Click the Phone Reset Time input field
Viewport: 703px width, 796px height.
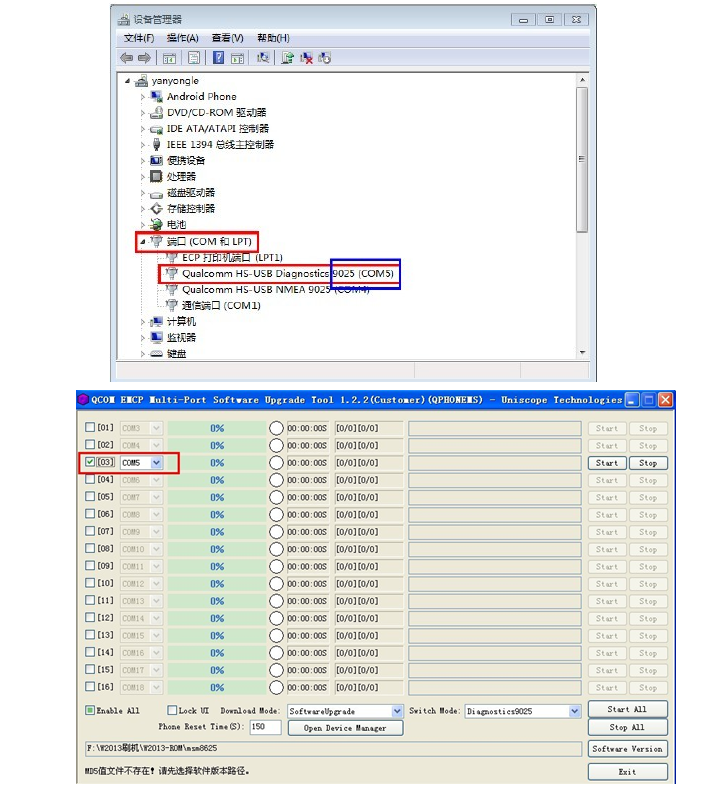point(264,728)
